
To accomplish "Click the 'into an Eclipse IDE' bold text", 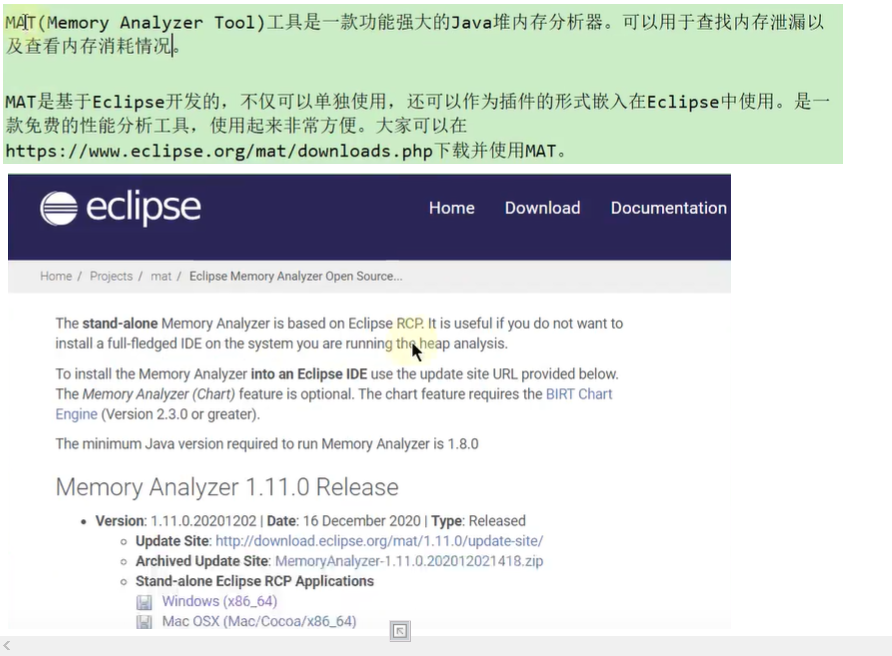I will (x=309, y=374).
